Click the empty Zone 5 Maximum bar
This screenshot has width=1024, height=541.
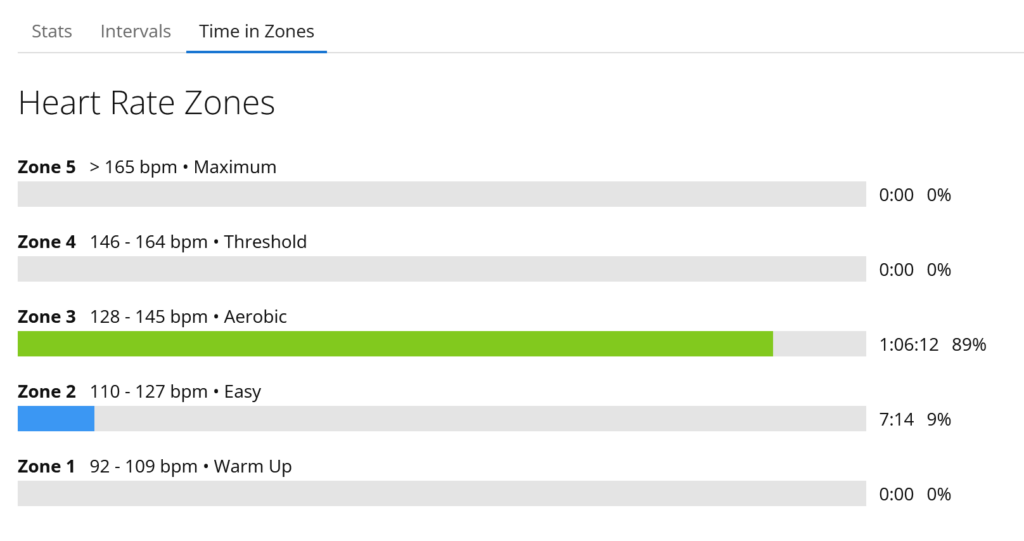(x=441, y=194)
